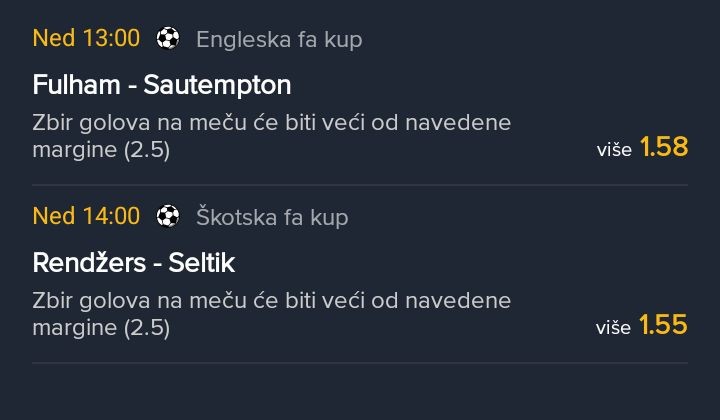Tap the soccer ball icon beside Škotska fa kup
720x420 pixels.
pos(168,216)
